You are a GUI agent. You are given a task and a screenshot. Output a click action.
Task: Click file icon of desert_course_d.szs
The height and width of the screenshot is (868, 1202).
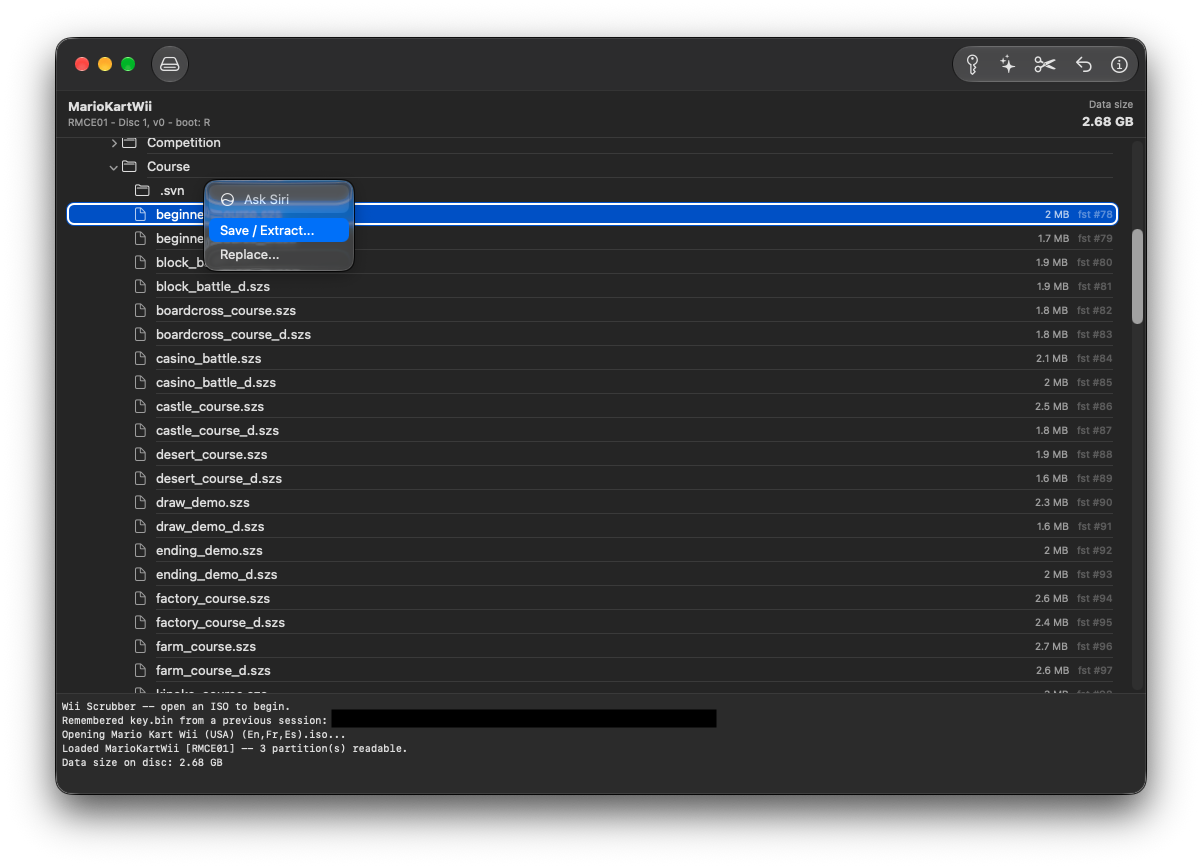(141, 479)
